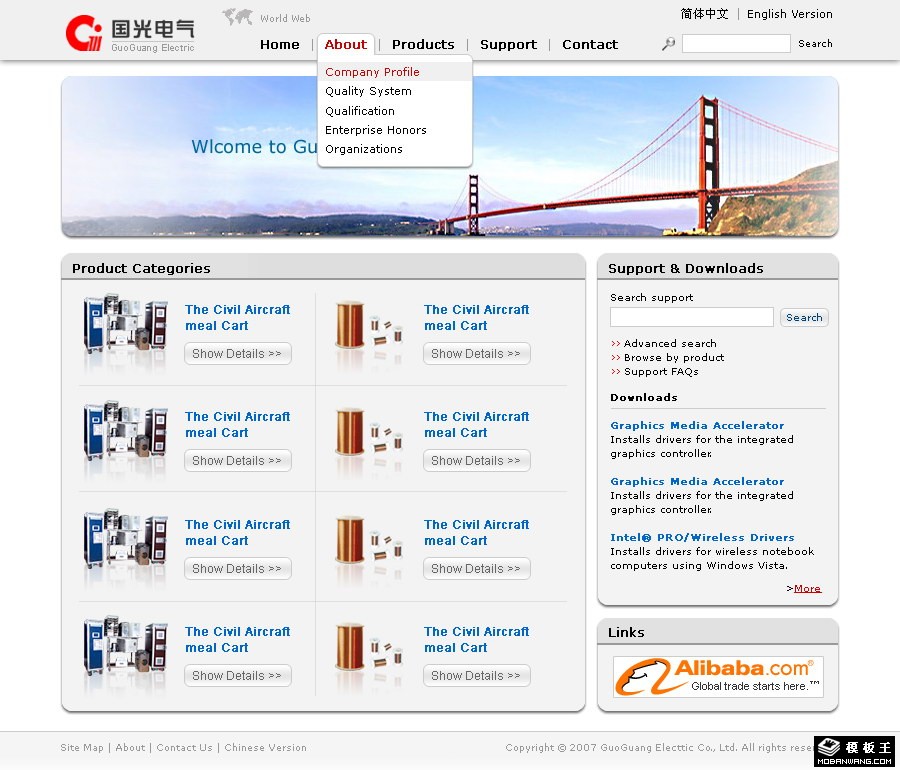This screenshot has height=770, width=900.
Task: Switch to 简体中文 language
Action: [704, 14]
